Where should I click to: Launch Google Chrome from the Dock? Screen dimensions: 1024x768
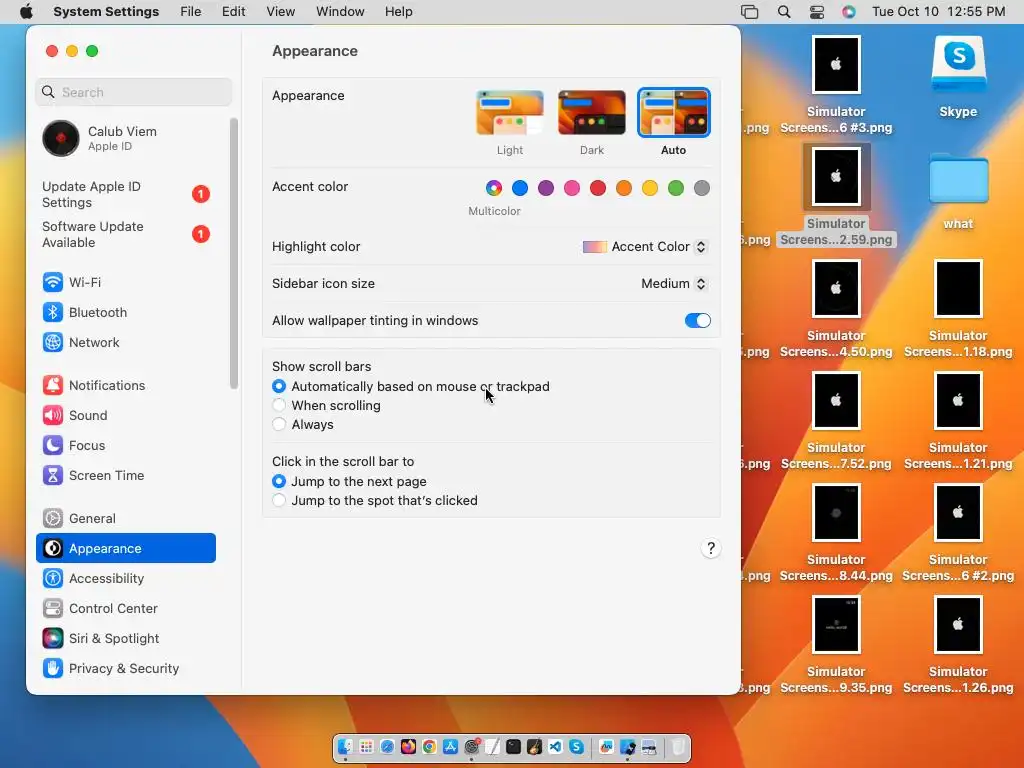point(429,746)
